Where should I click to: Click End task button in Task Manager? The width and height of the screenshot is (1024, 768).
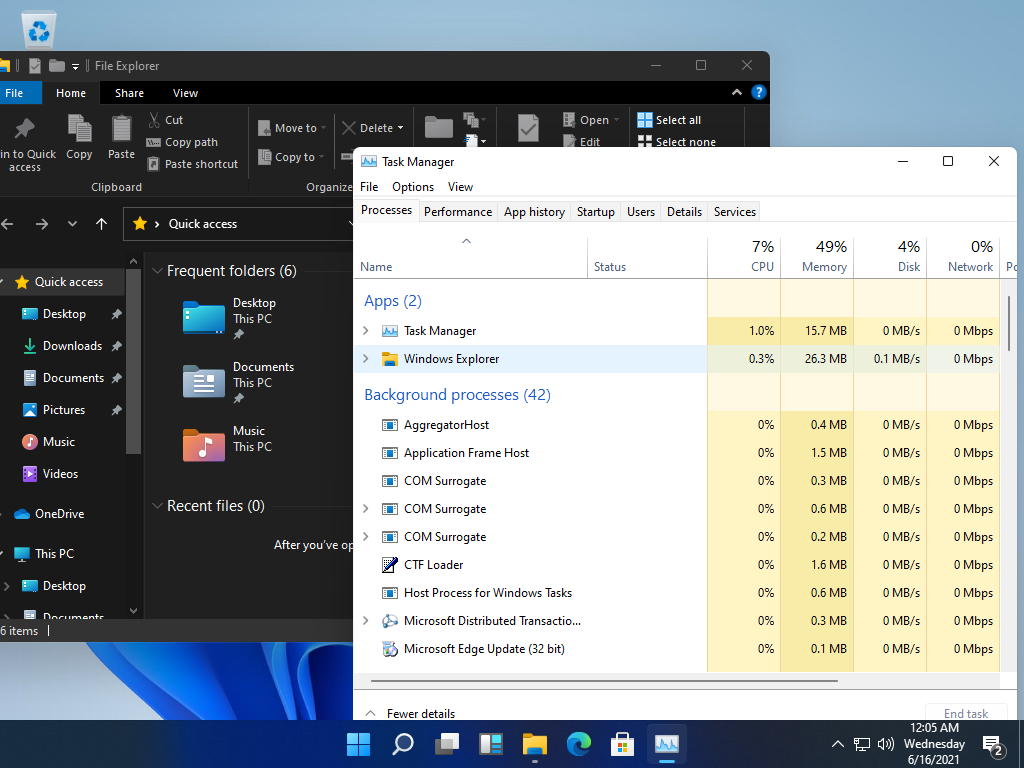click(966, 712)
